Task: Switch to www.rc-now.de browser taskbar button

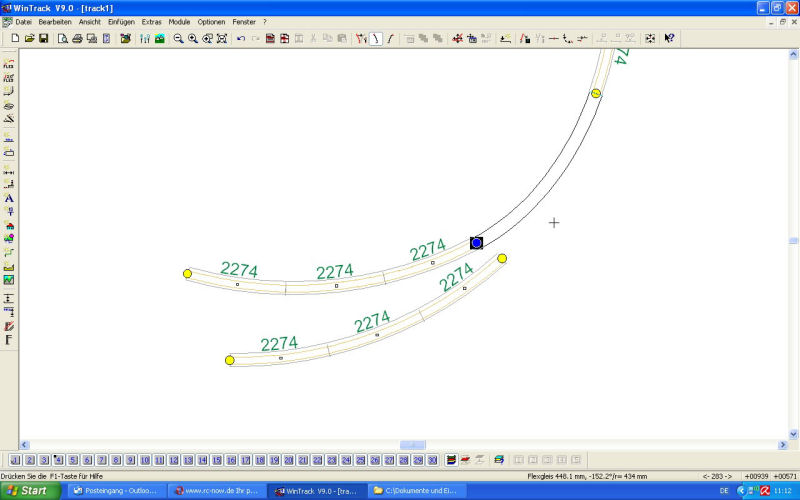Action: tap(217, 491)
